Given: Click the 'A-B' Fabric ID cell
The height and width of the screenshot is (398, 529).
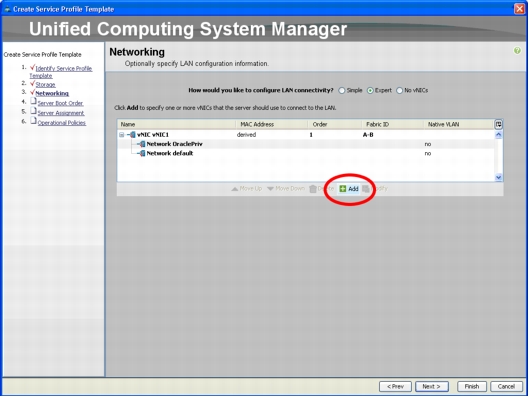Looking at the screenshot, I should tap(368, 135).
